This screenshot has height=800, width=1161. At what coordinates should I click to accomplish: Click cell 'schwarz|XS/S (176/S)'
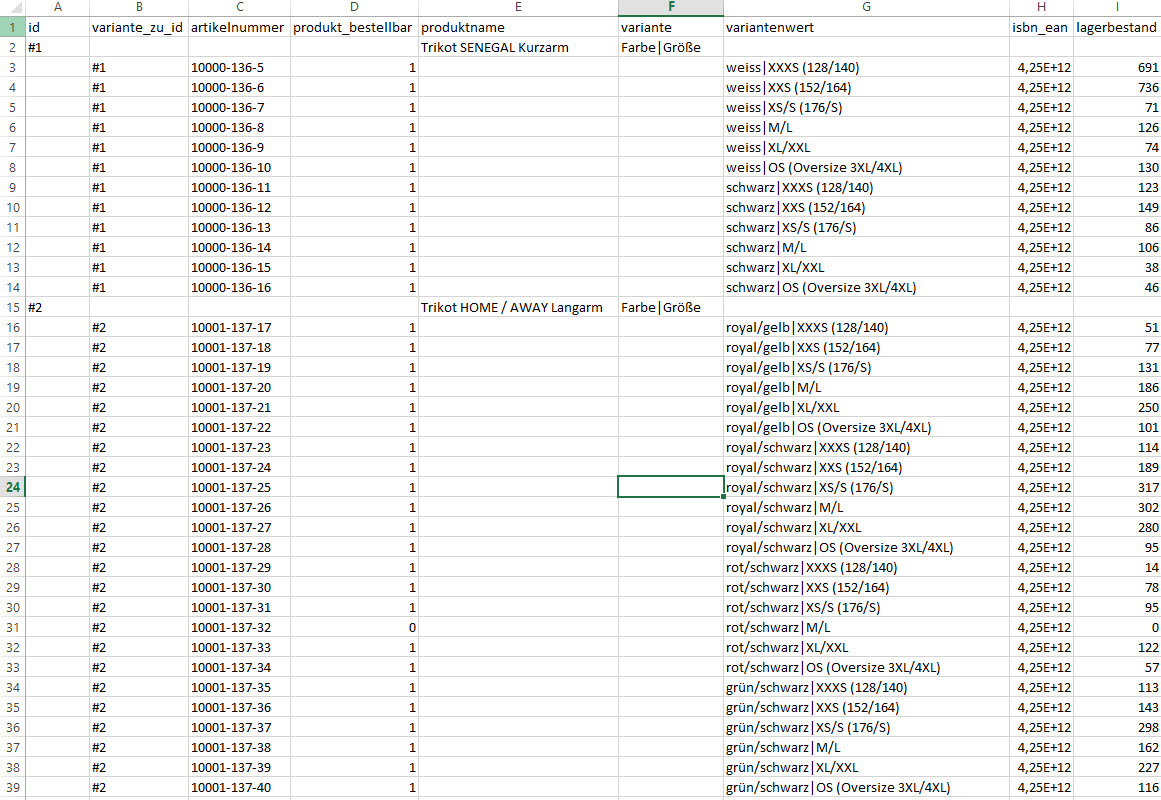(x=866, y=227)
